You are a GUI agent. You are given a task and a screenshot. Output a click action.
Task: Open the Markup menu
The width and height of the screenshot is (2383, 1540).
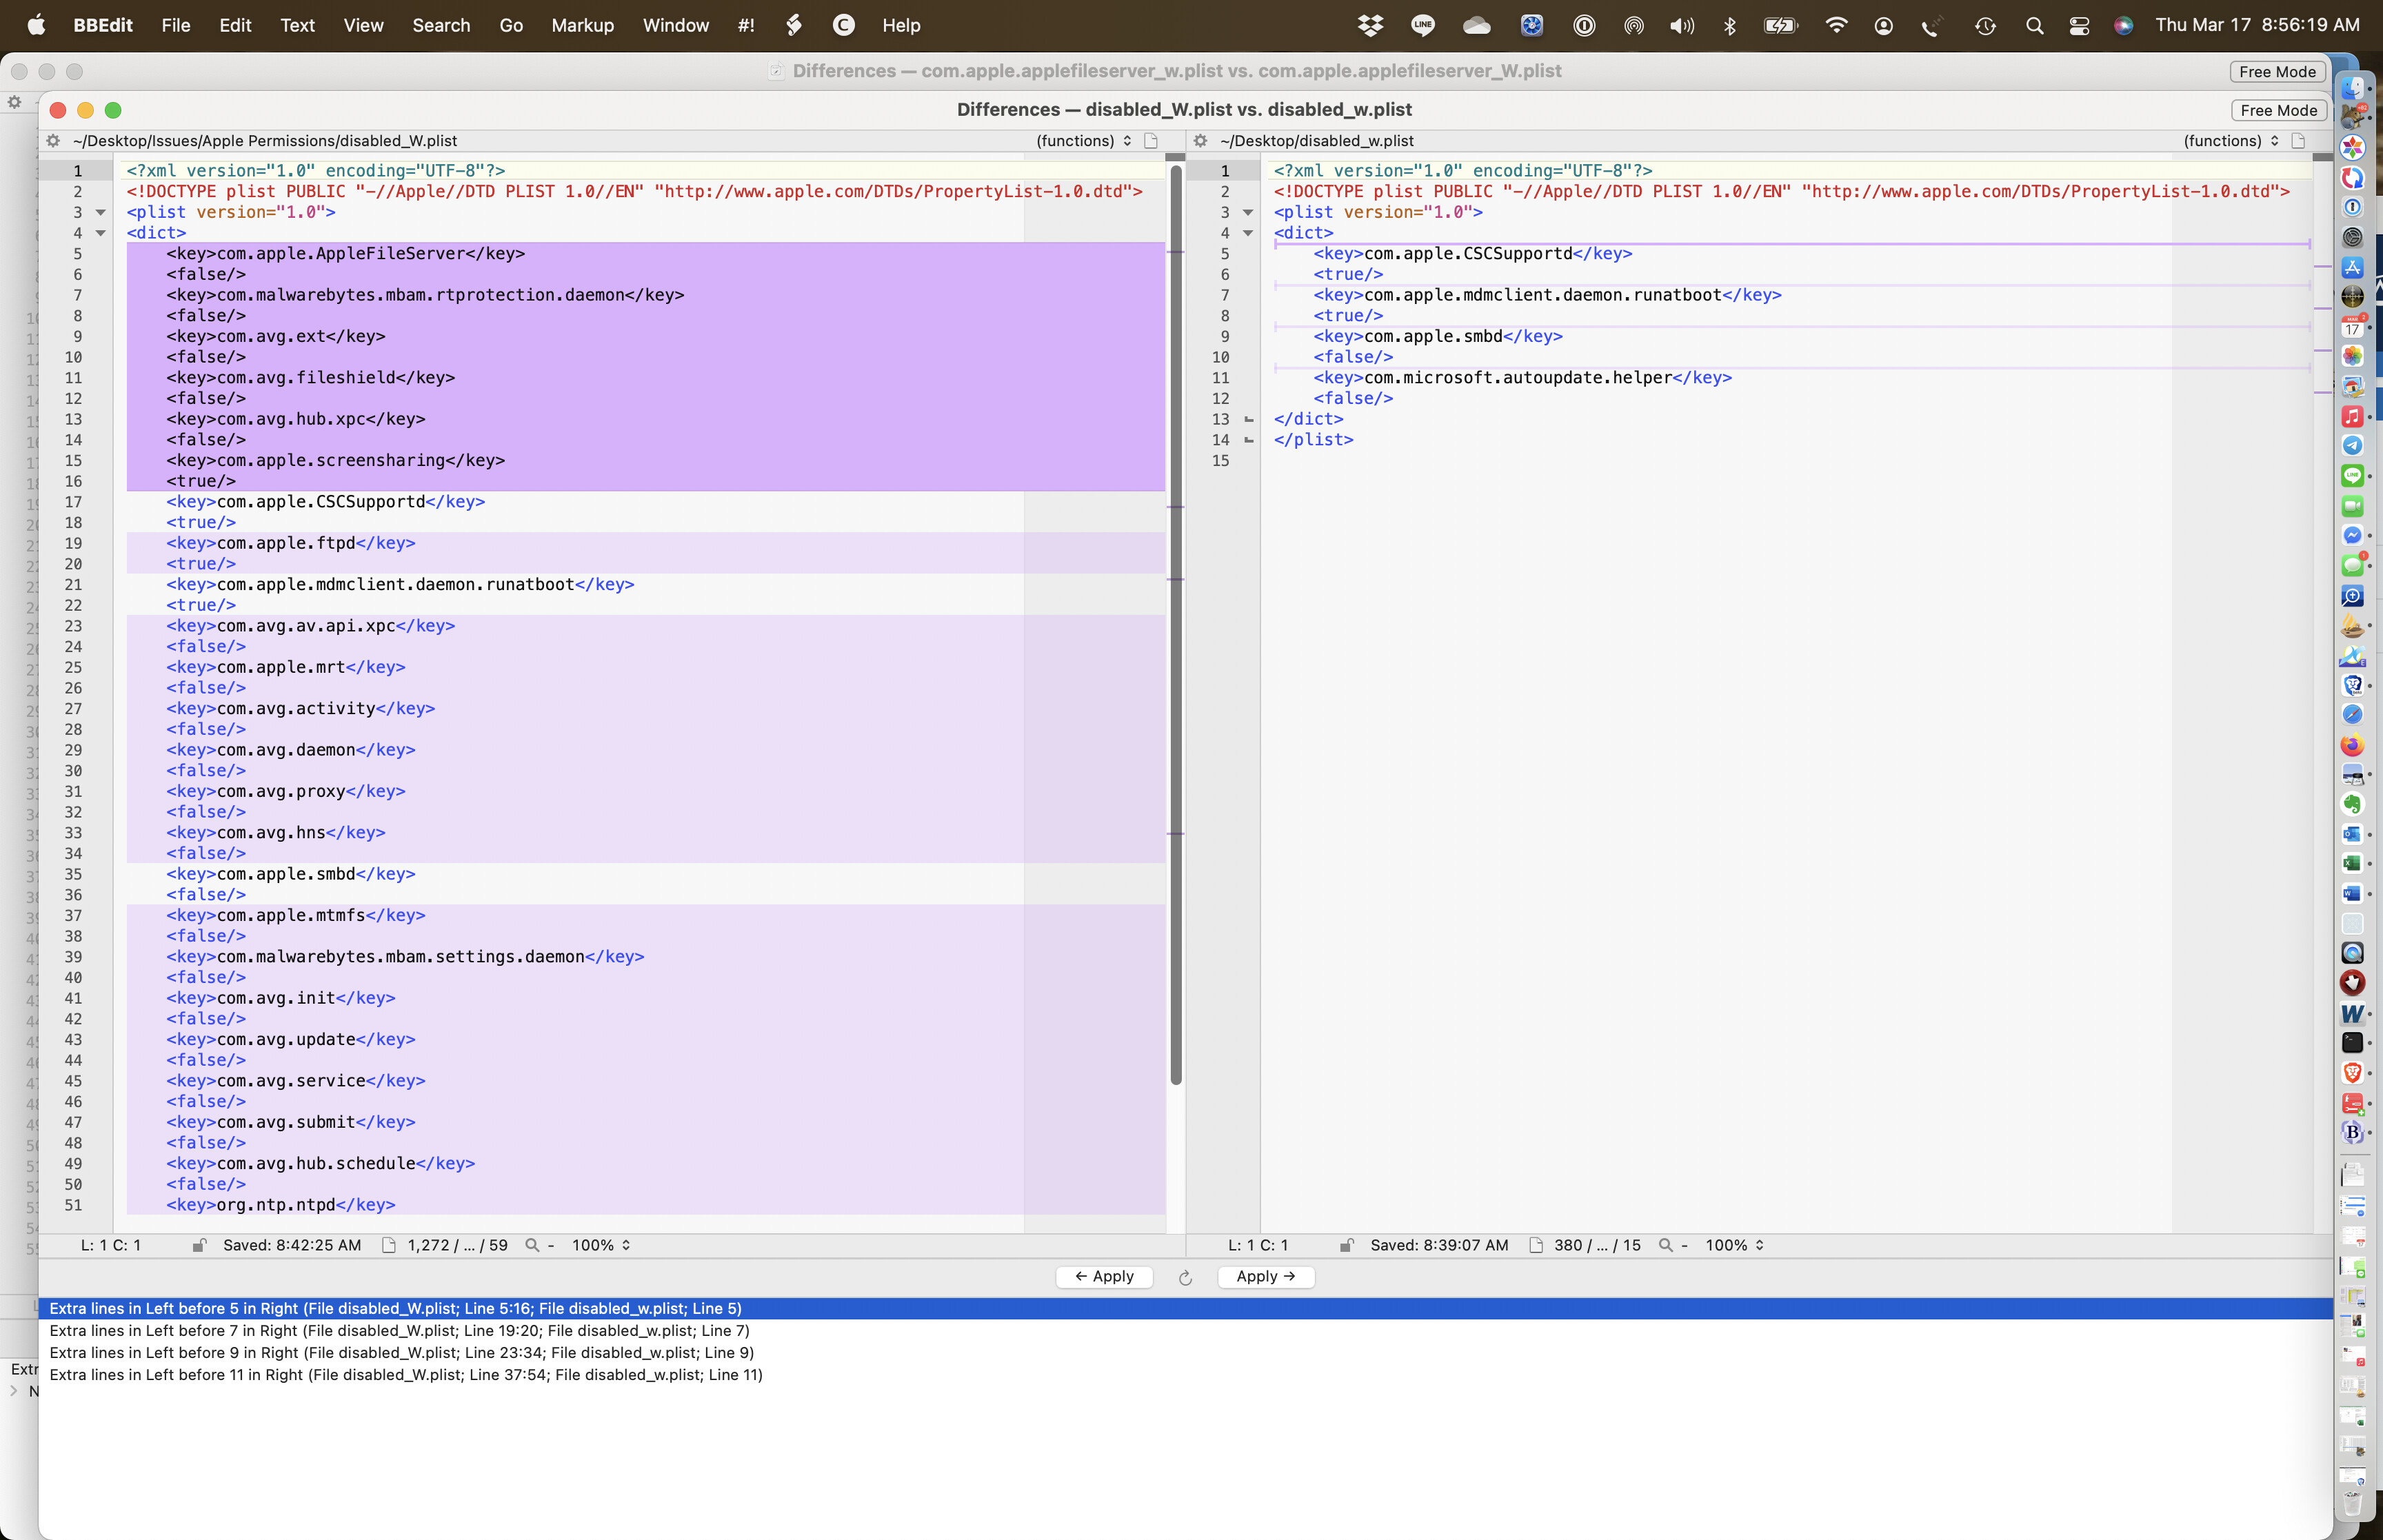(582, 25)
